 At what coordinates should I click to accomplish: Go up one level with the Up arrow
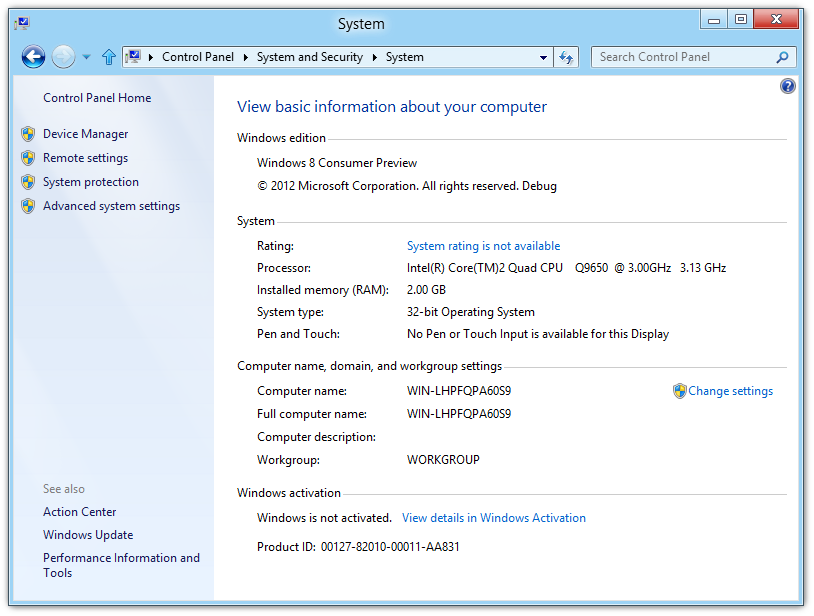tap(108, 57)
